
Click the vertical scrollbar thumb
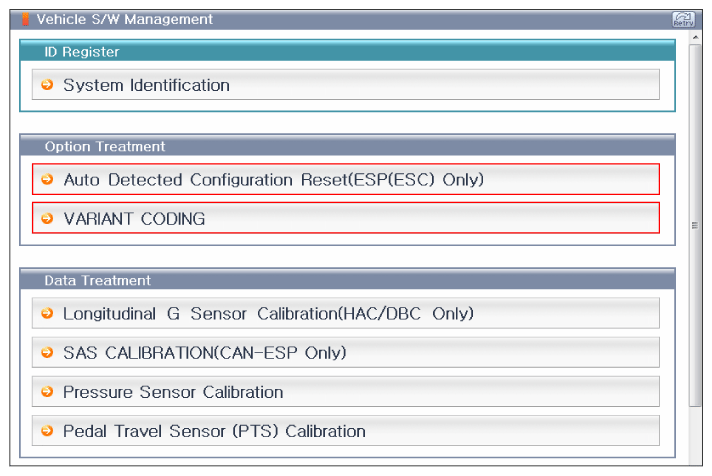click(696, 225)
